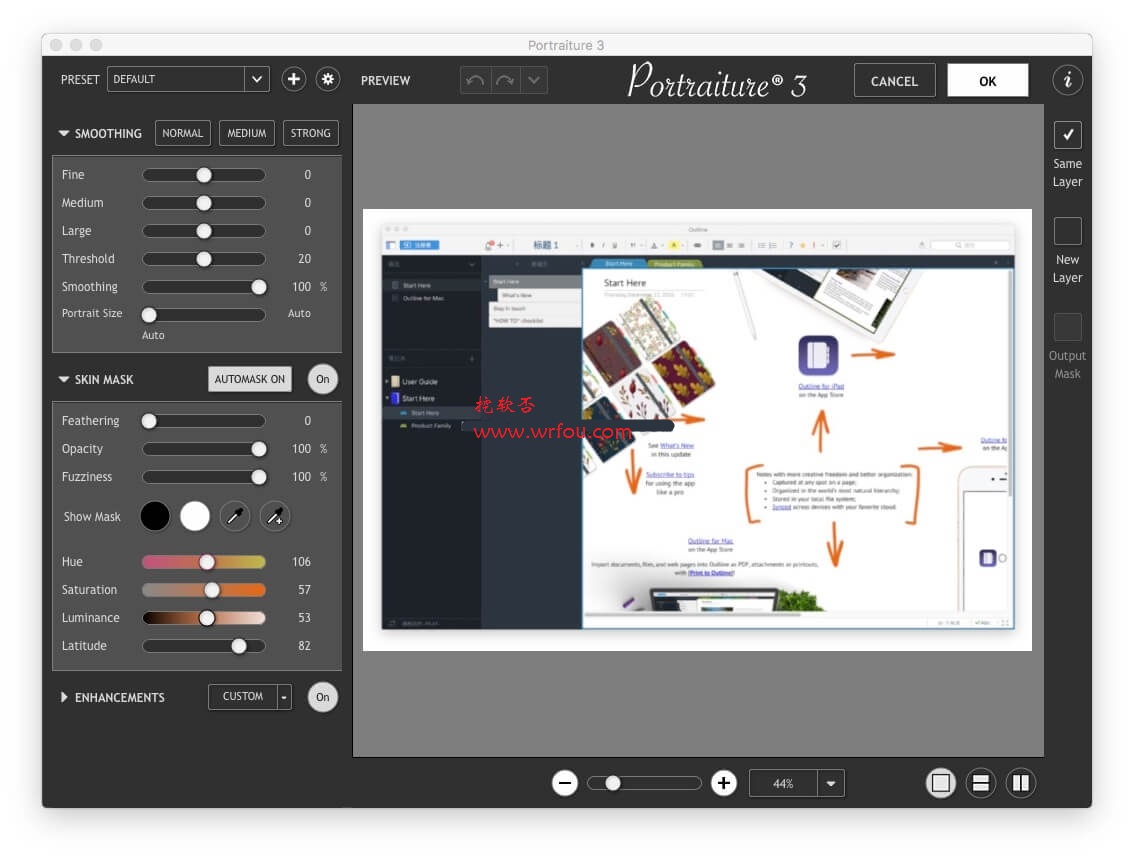
Task: Toggle Skin Mask On switch
Action: tap(323, 379)
